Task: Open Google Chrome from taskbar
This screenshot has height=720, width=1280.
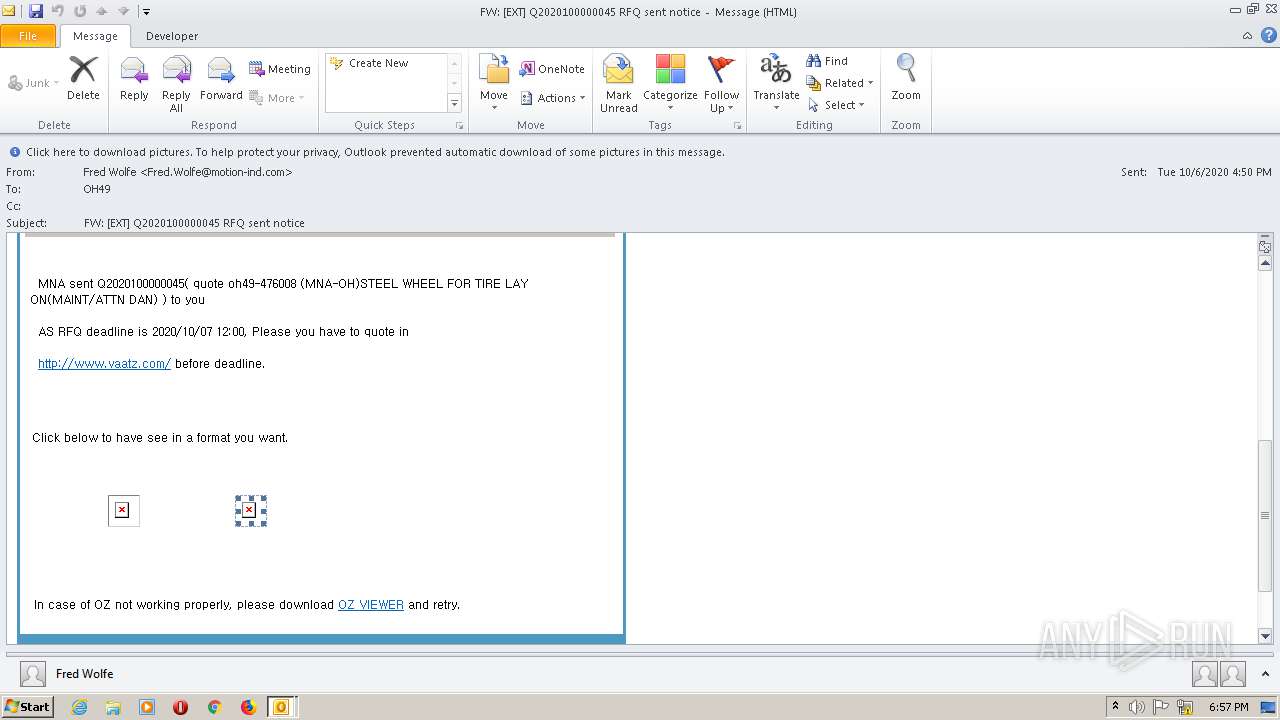Action: point(214,707)
